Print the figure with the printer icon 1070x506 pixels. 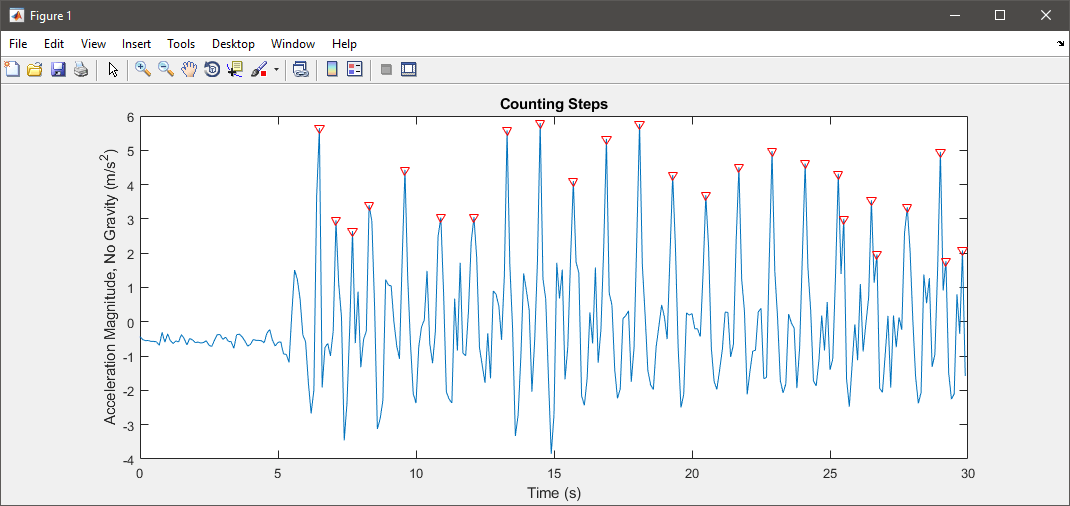click(81, 70)
